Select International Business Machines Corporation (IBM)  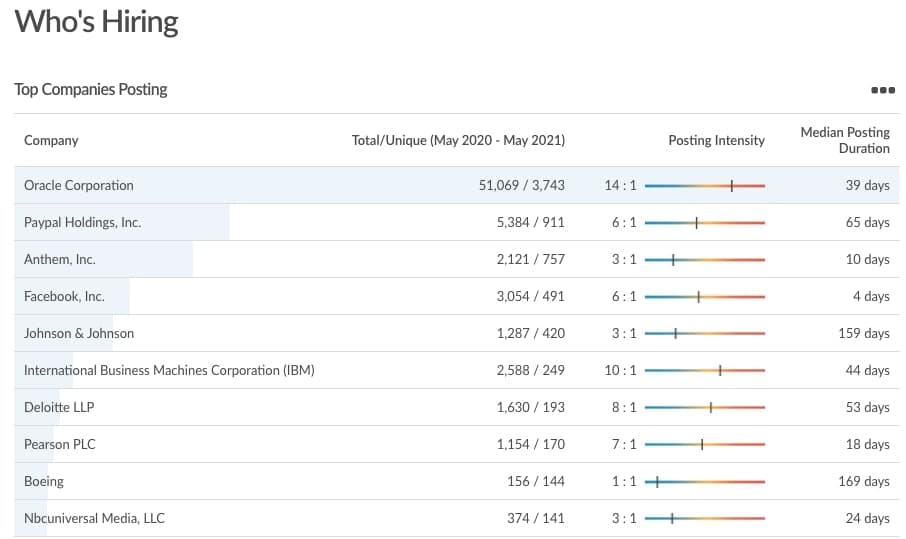pyautogui.click(x=169, y=370)
